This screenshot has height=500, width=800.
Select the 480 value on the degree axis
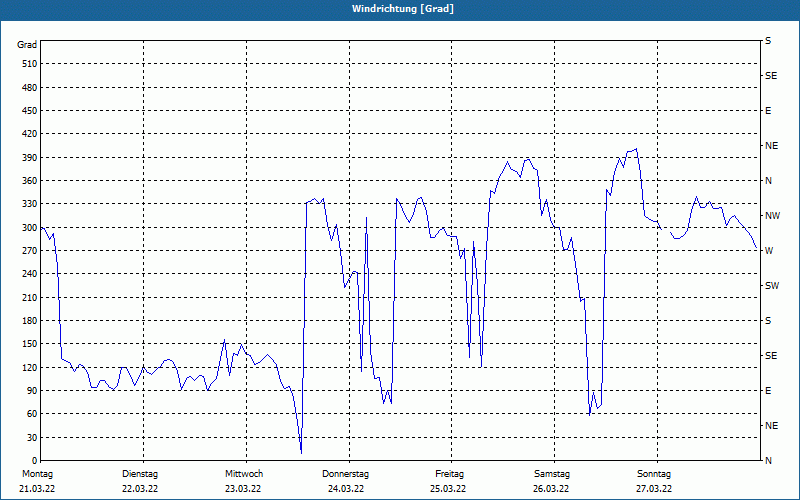29,87
